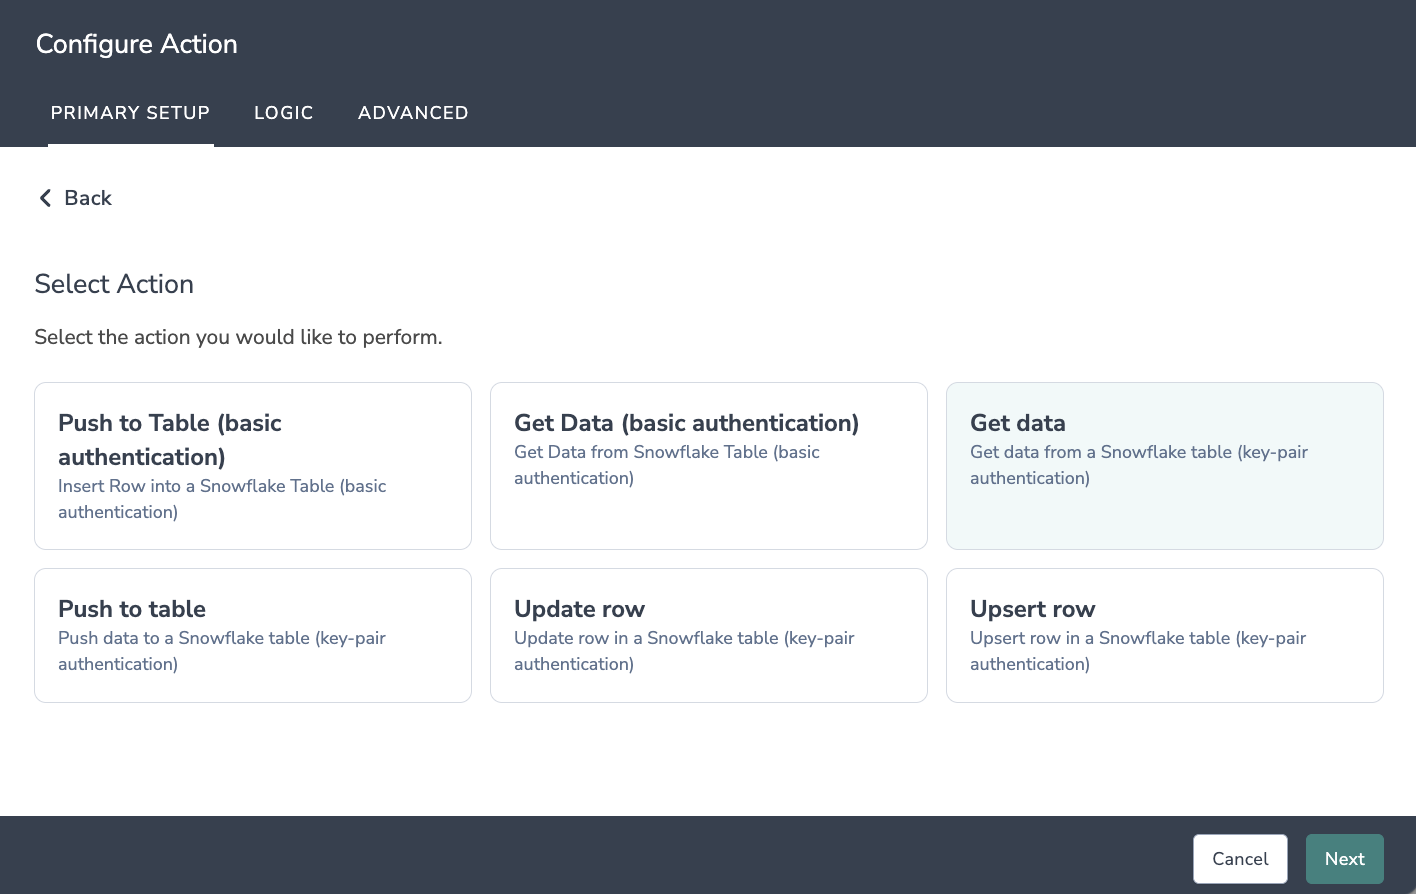Open the ADVANCED tab

(413, 113)
